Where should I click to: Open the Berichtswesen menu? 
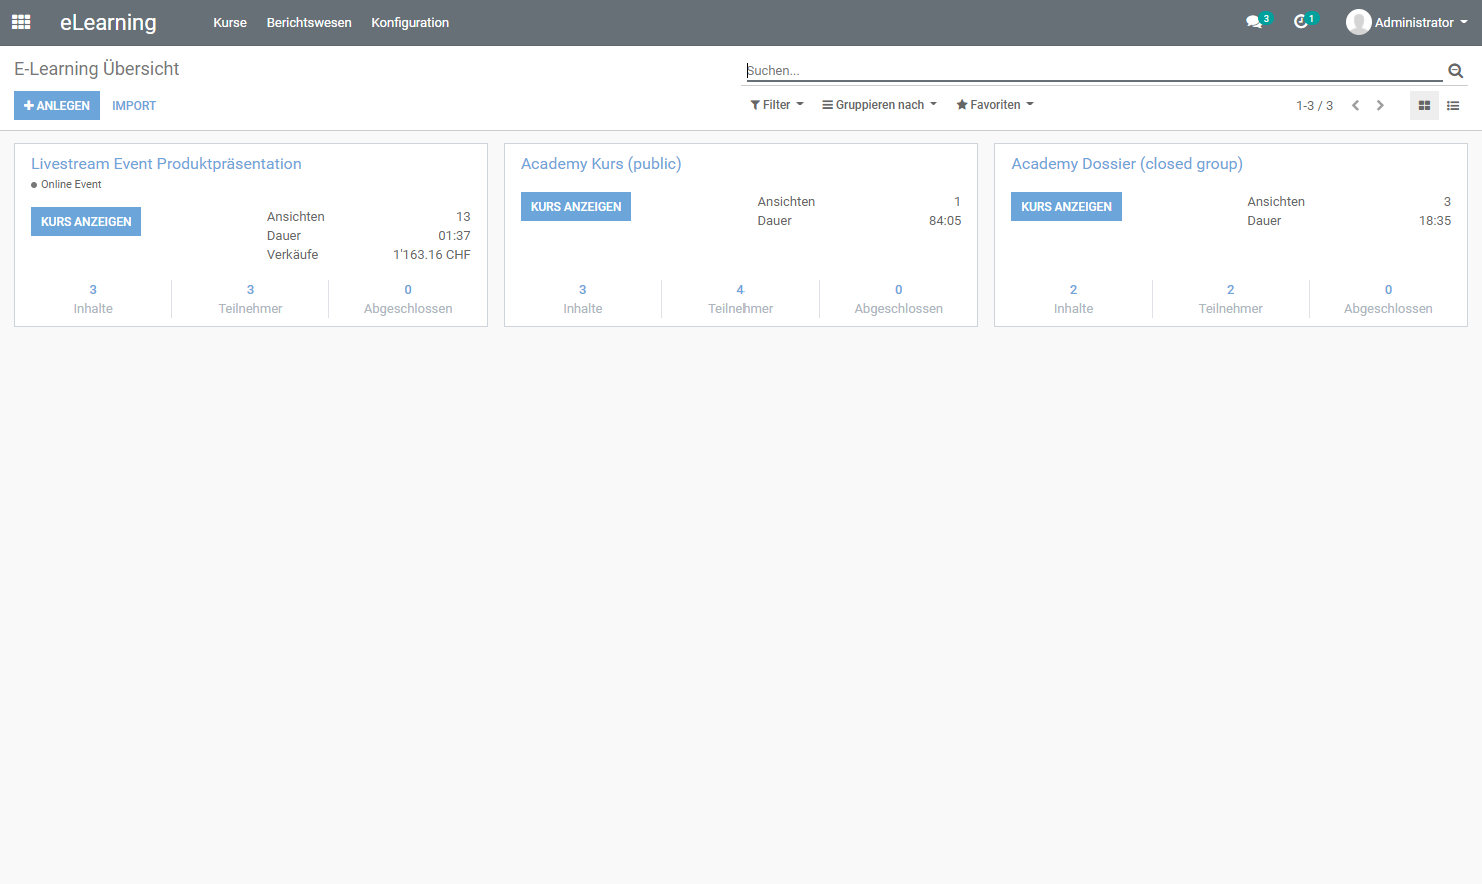(309, 22)
